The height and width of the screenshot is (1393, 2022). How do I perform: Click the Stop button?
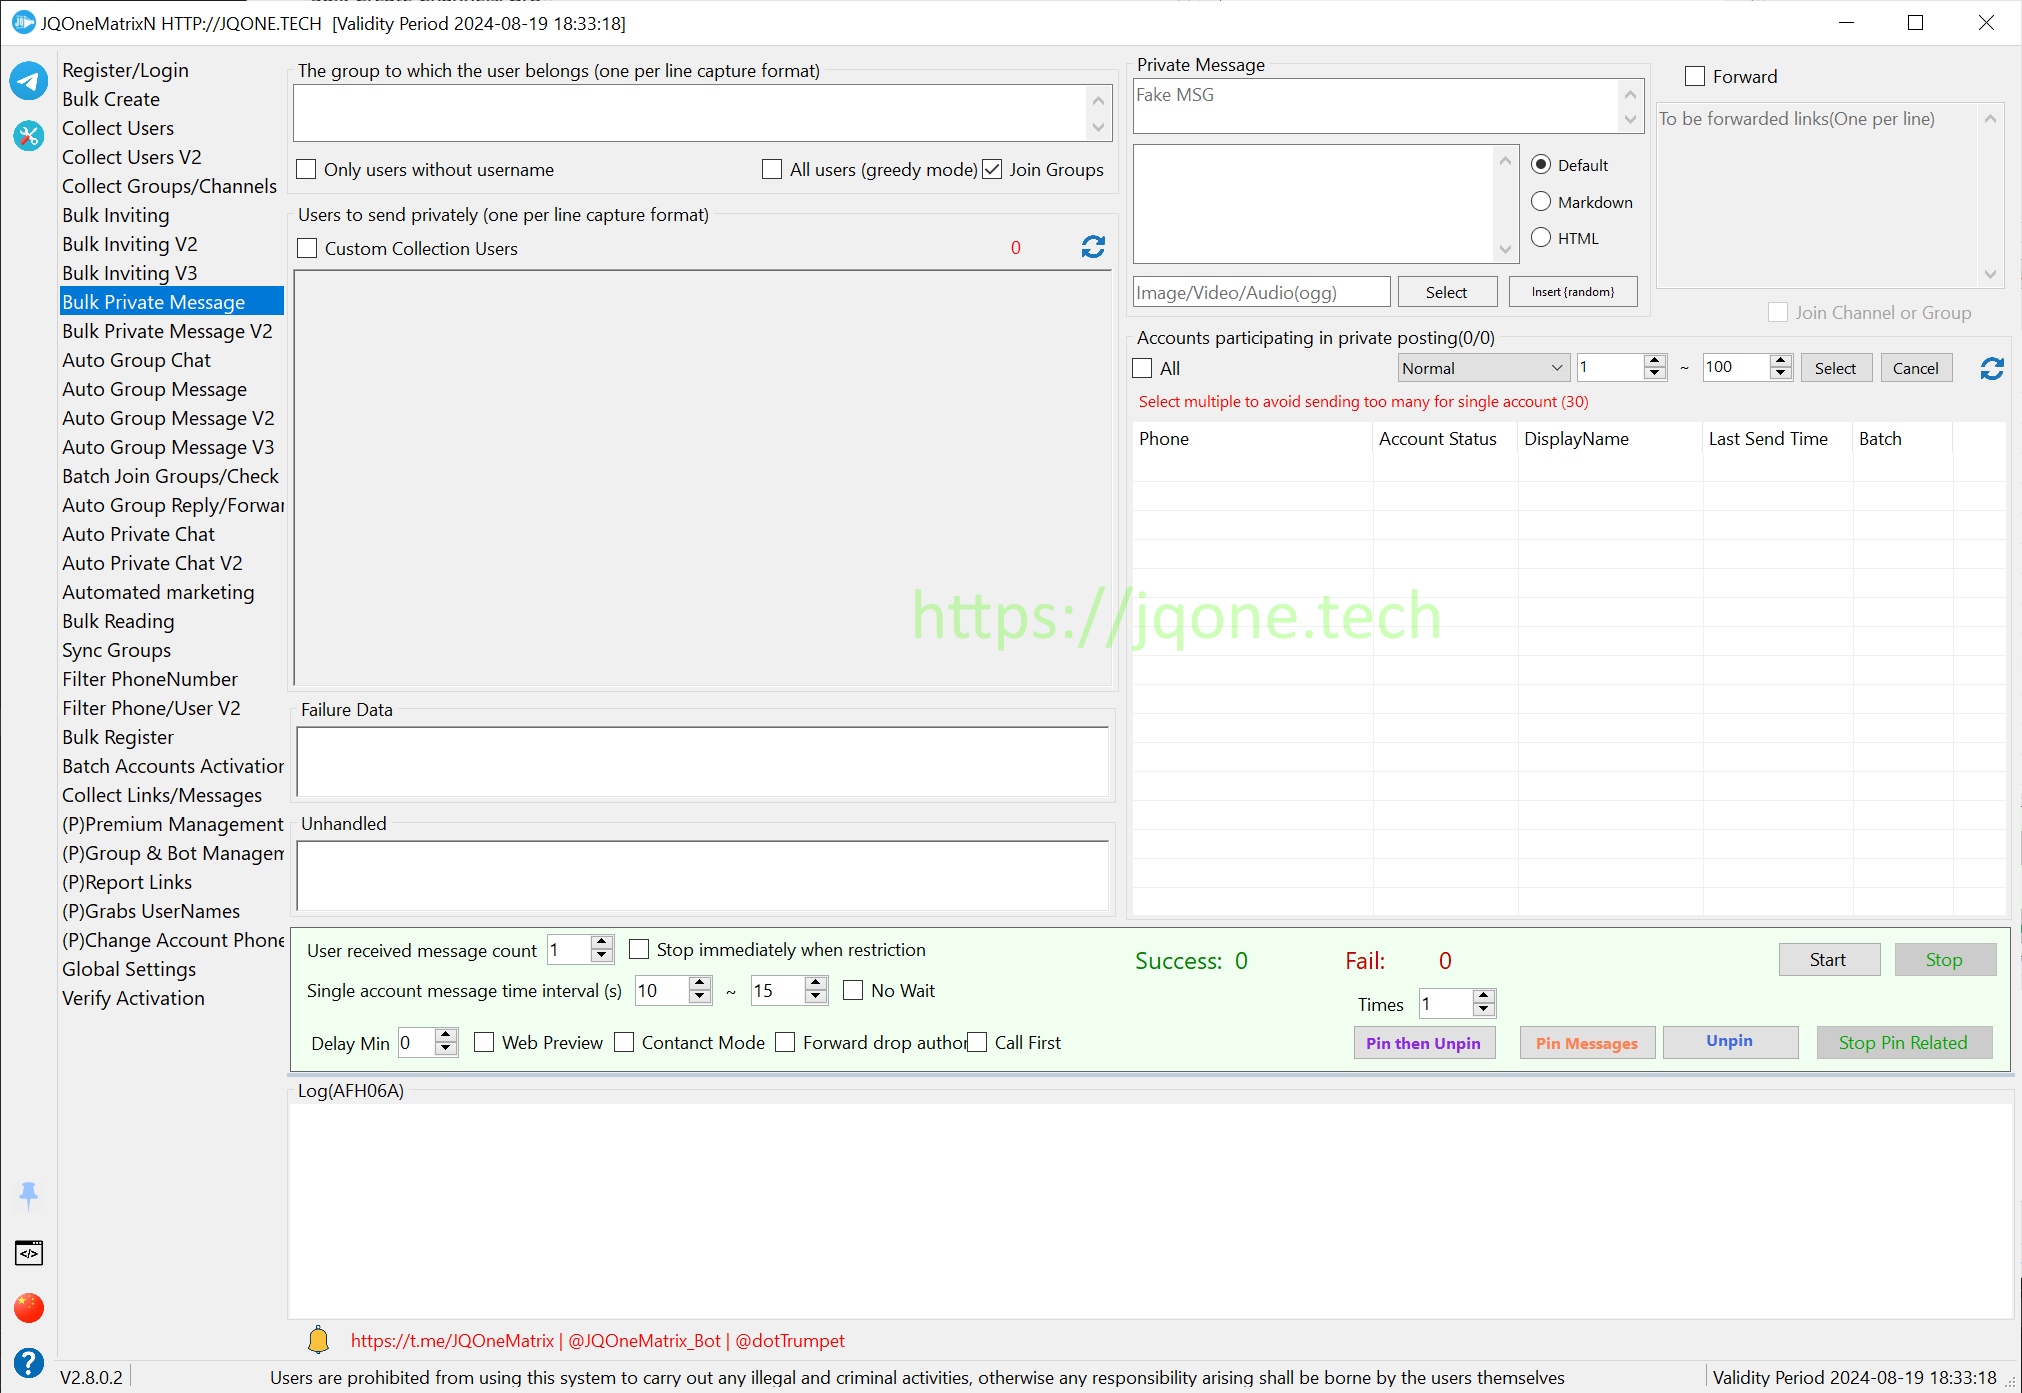click(1944, 960)
